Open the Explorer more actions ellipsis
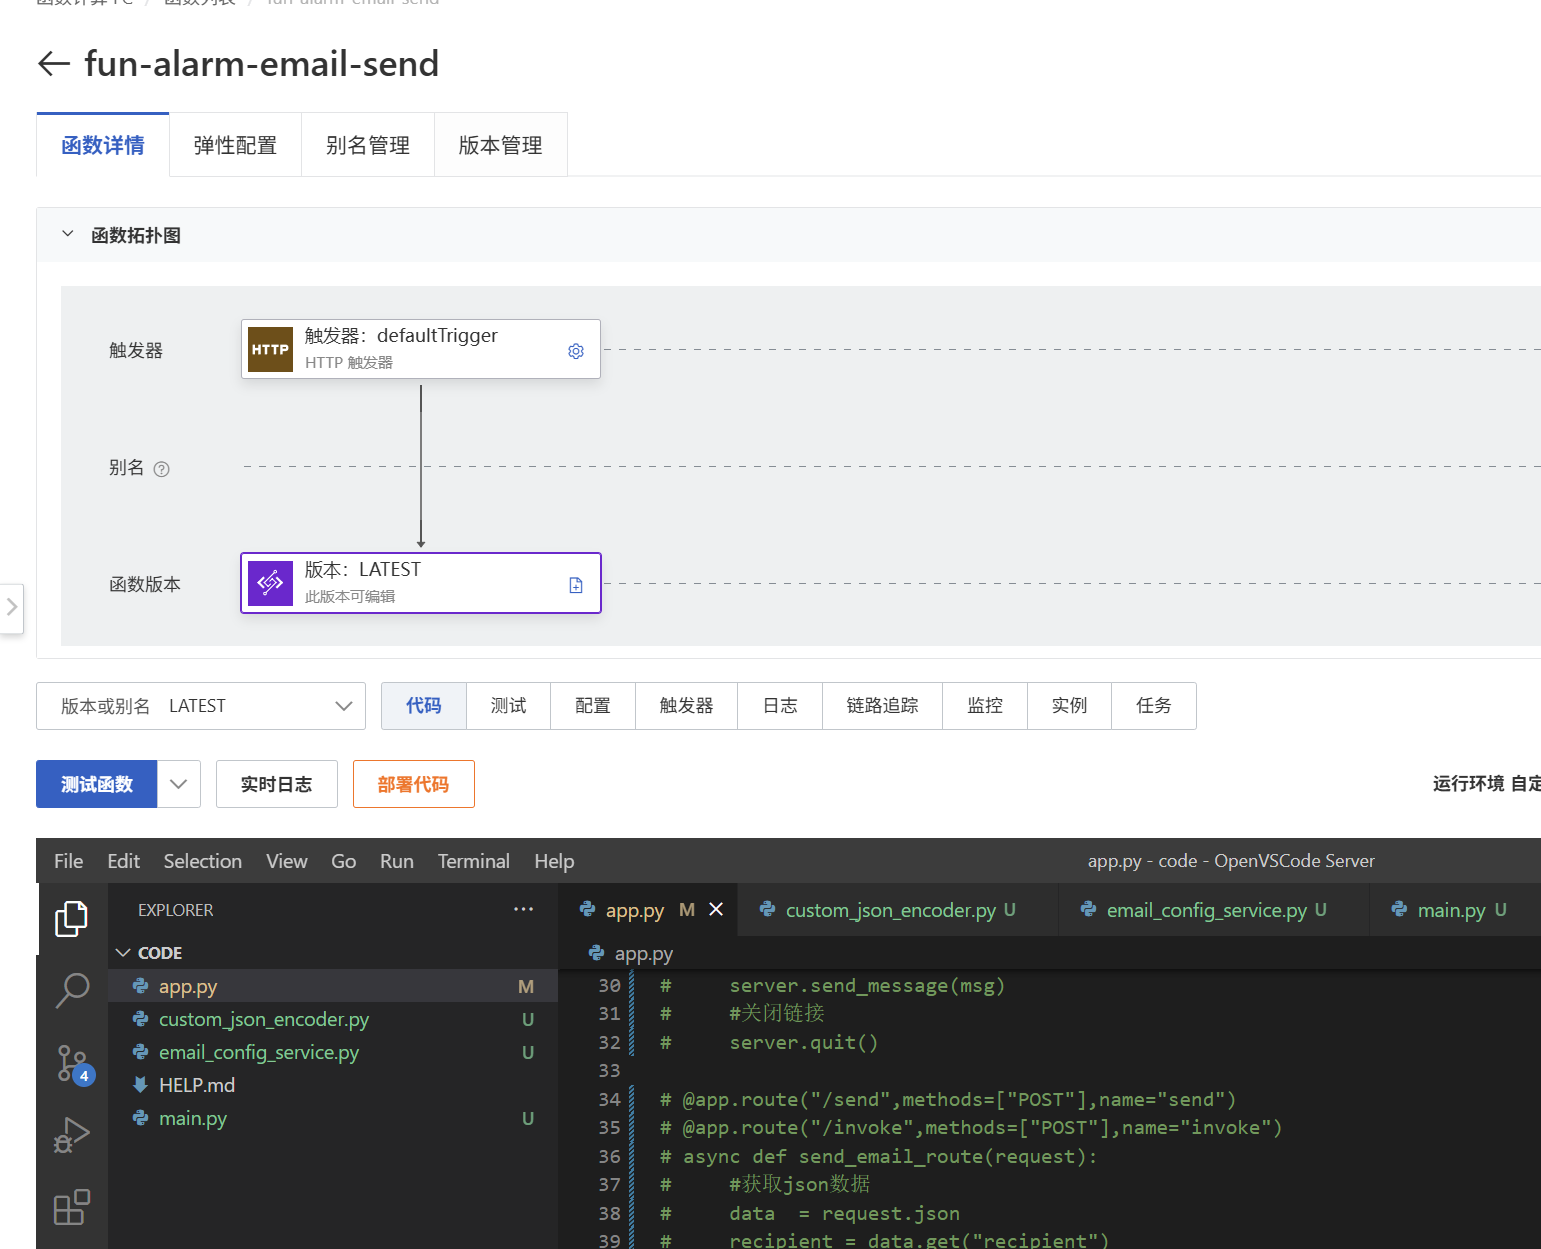This screenshot has height=1249, width=1541. (x=523, y=909)
